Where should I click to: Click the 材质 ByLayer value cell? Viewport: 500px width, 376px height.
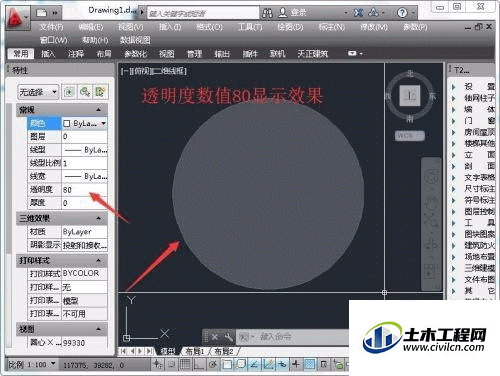(85, 232)
